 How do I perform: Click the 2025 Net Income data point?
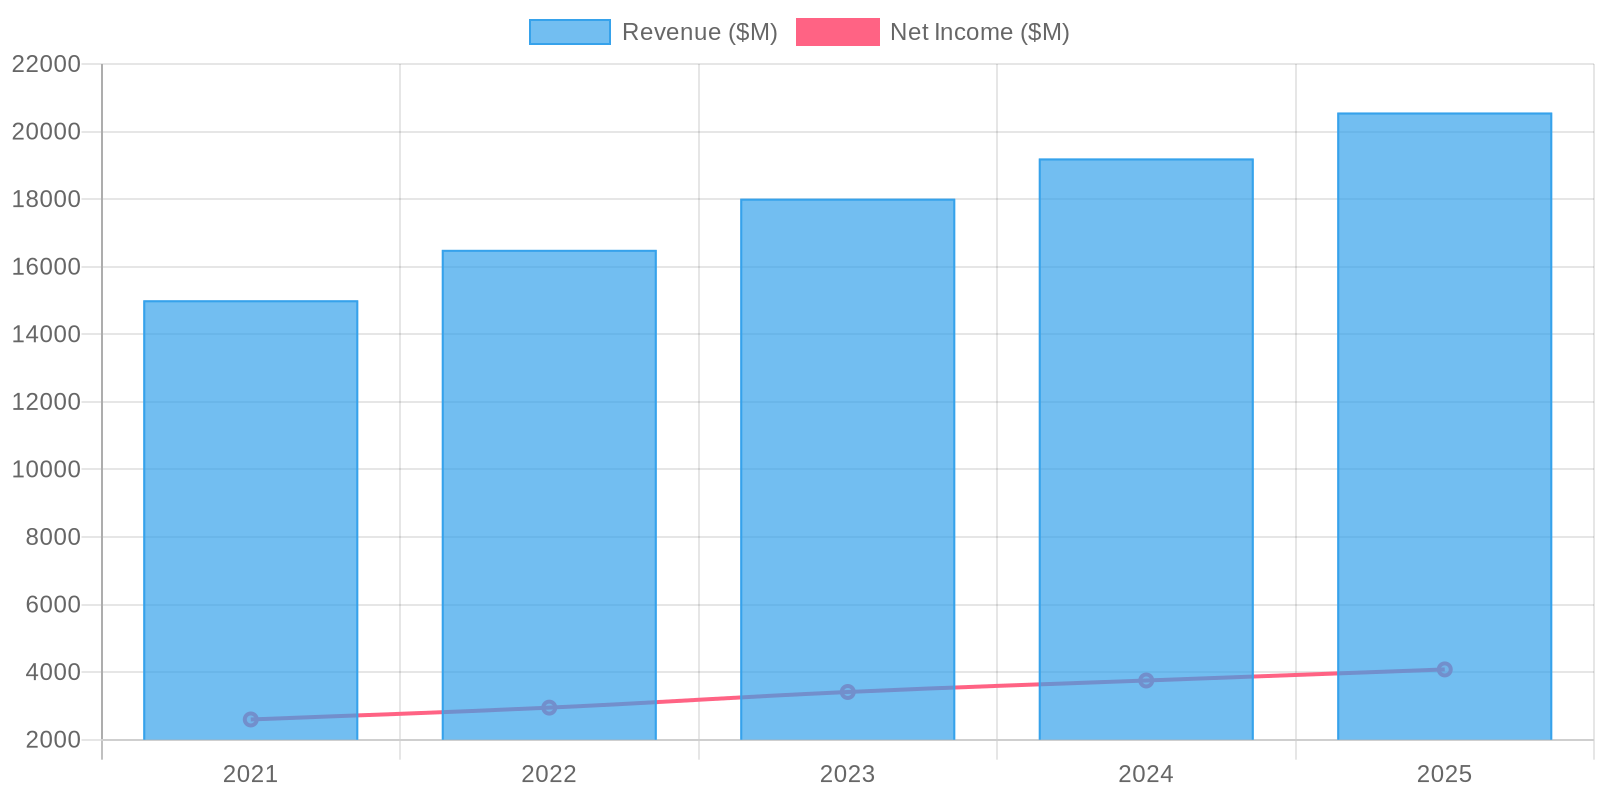point(1444,669)
